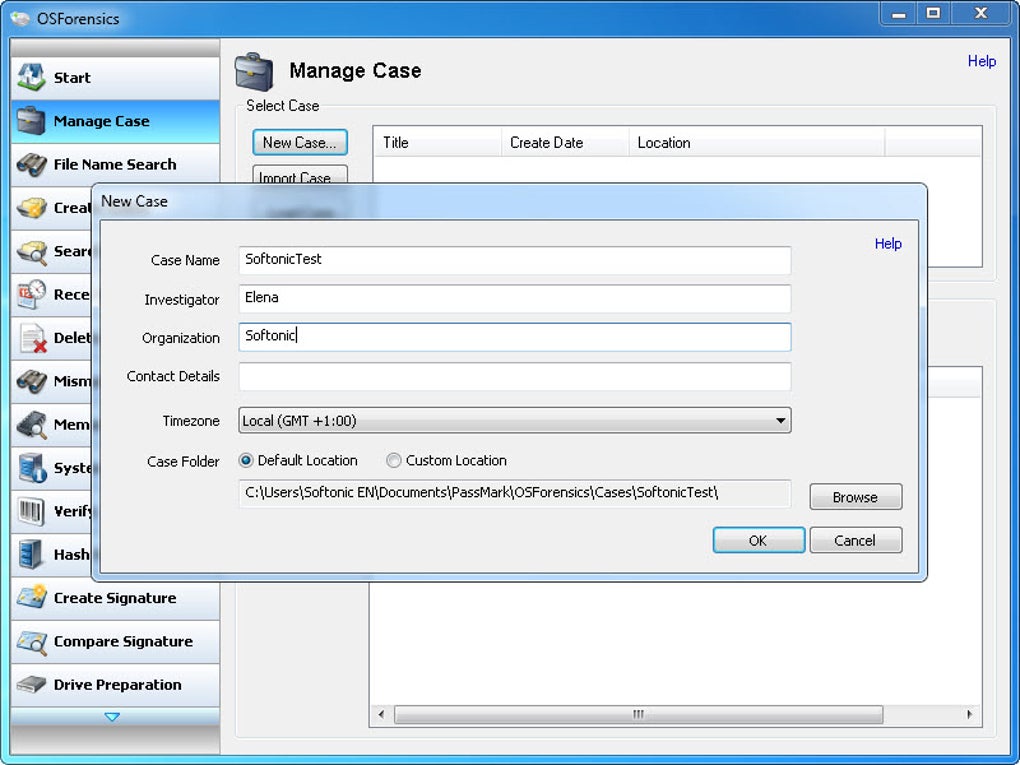Click the Compare Signature icon
The width and height of the screenshot is (1020, 765).
coord(31,641)
